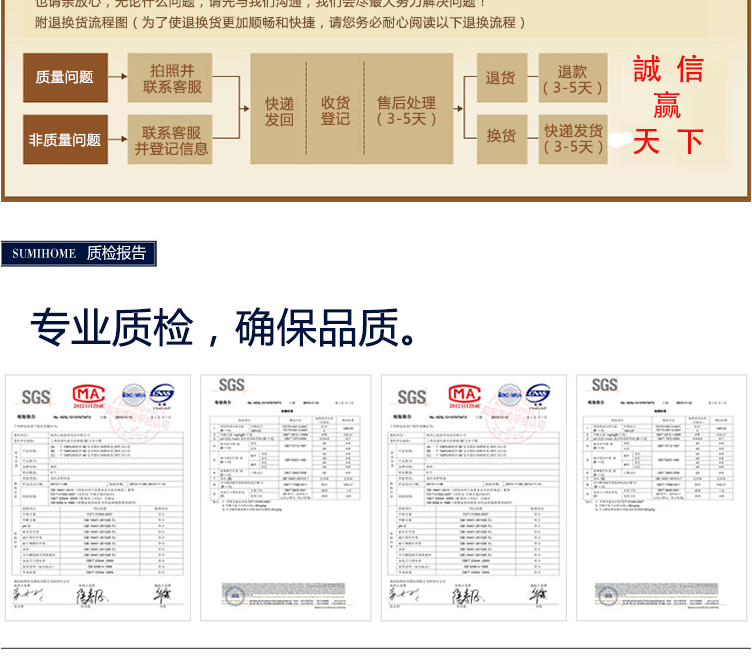
Task: Click the red 天下 characters
Action: tap(668, 141)
